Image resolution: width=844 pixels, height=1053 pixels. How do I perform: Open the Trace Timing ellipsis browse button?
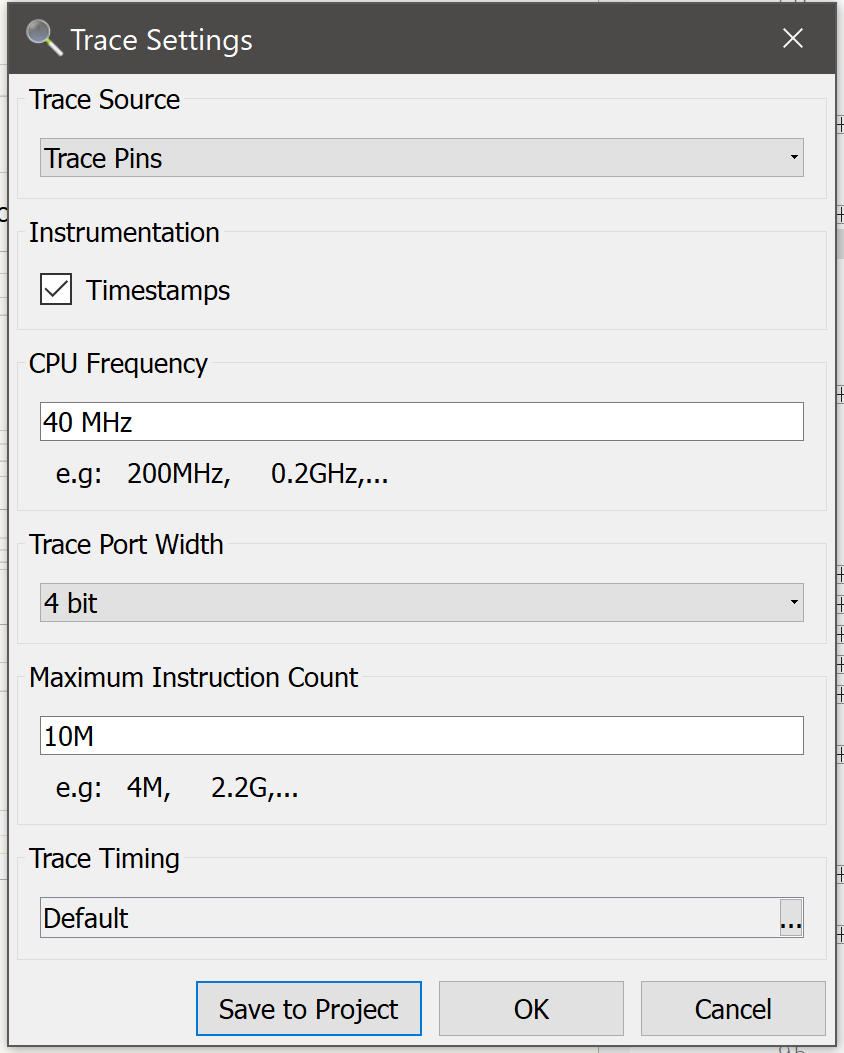[x=791, y=918]
